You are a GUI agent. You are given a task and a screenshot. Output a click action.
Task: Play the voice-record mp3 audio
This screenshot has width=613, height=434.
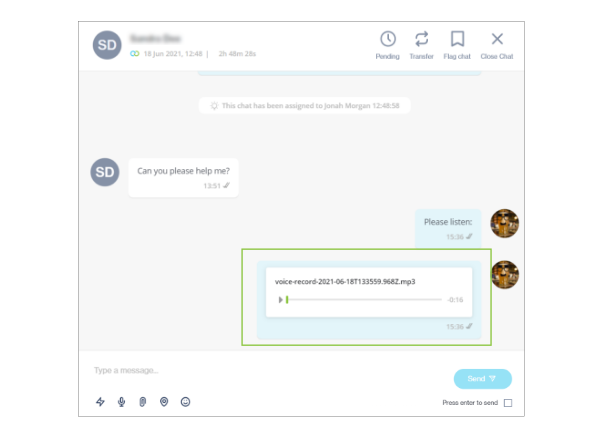click(x=280, y=300)
